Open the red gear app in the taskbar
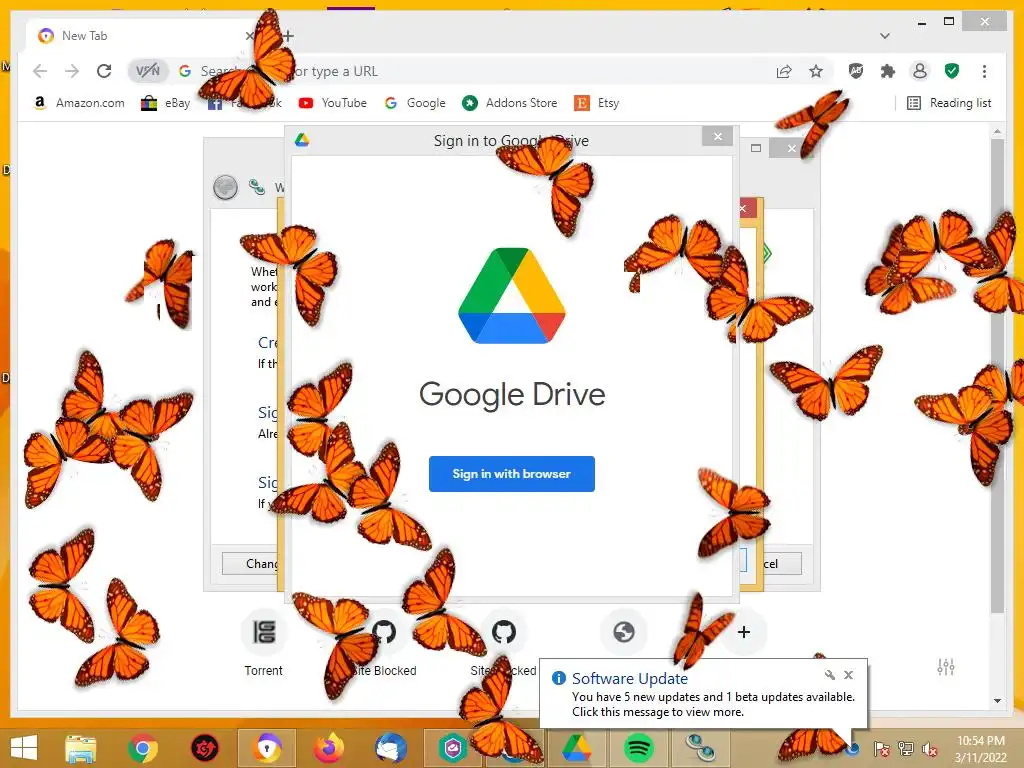Screen dimensions: 1024x768 tap(204, 748)
